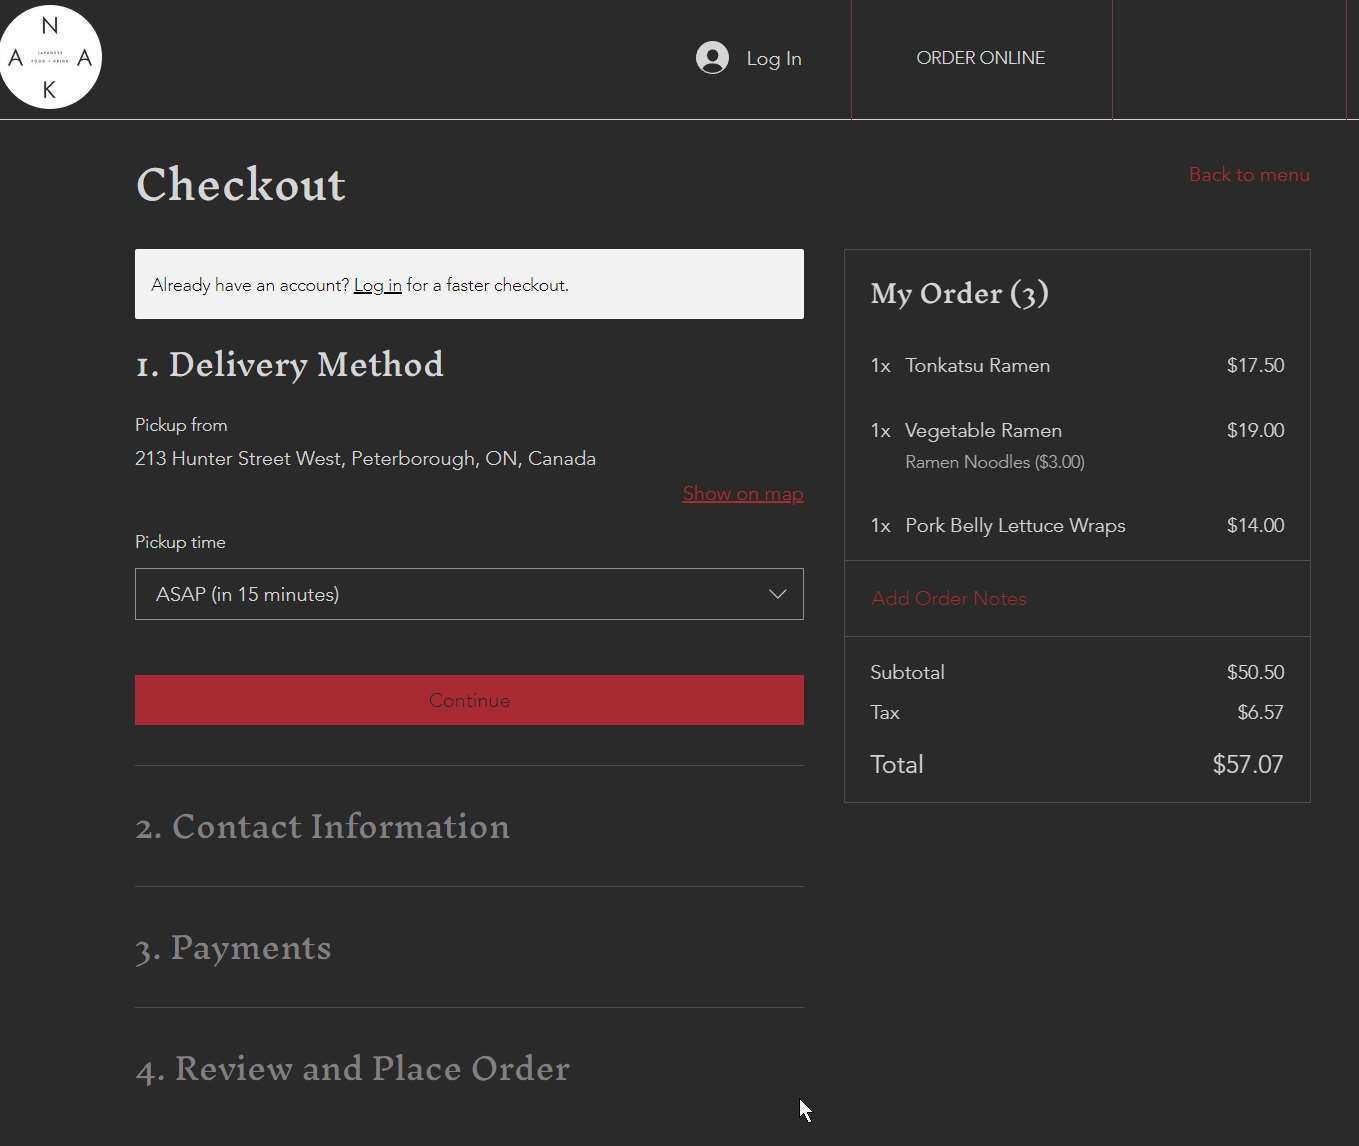Expand the Contact Information section
Screen dimensions: 1359x1146
point(322,827)
